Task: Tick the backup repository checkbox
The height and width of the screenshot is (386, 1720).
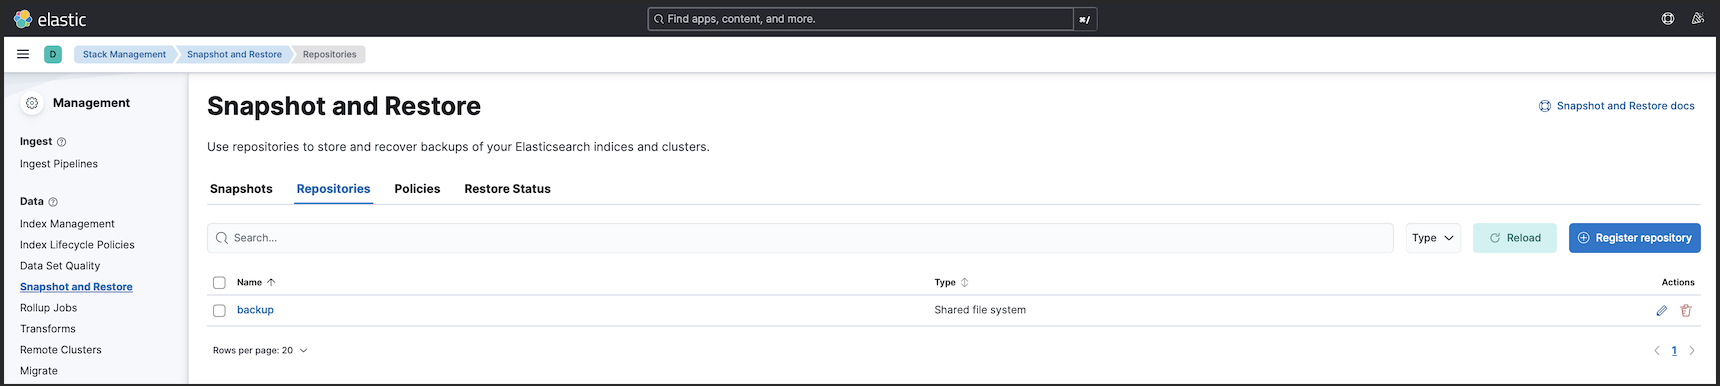Action: pyautogui.click(x=219, y=311)
